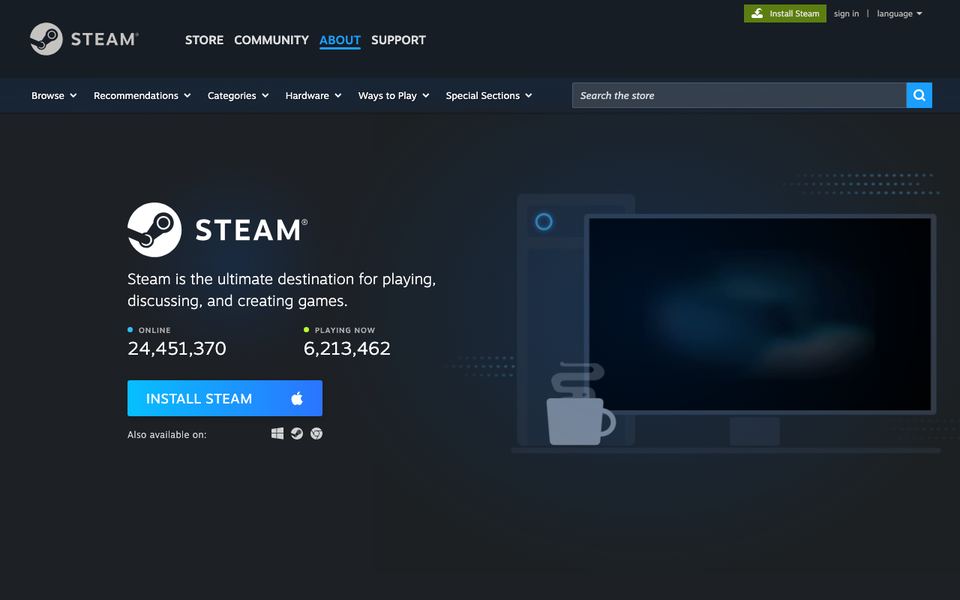Navigate to the SUPPORT tab

click(x=399, y=40)
